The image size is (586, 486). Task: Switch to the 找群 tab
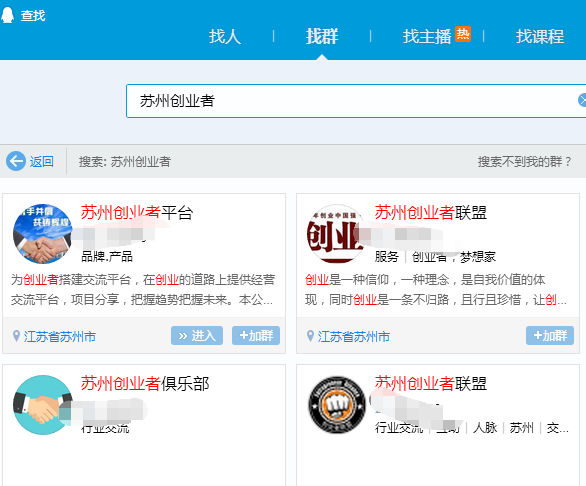(322, 36)
